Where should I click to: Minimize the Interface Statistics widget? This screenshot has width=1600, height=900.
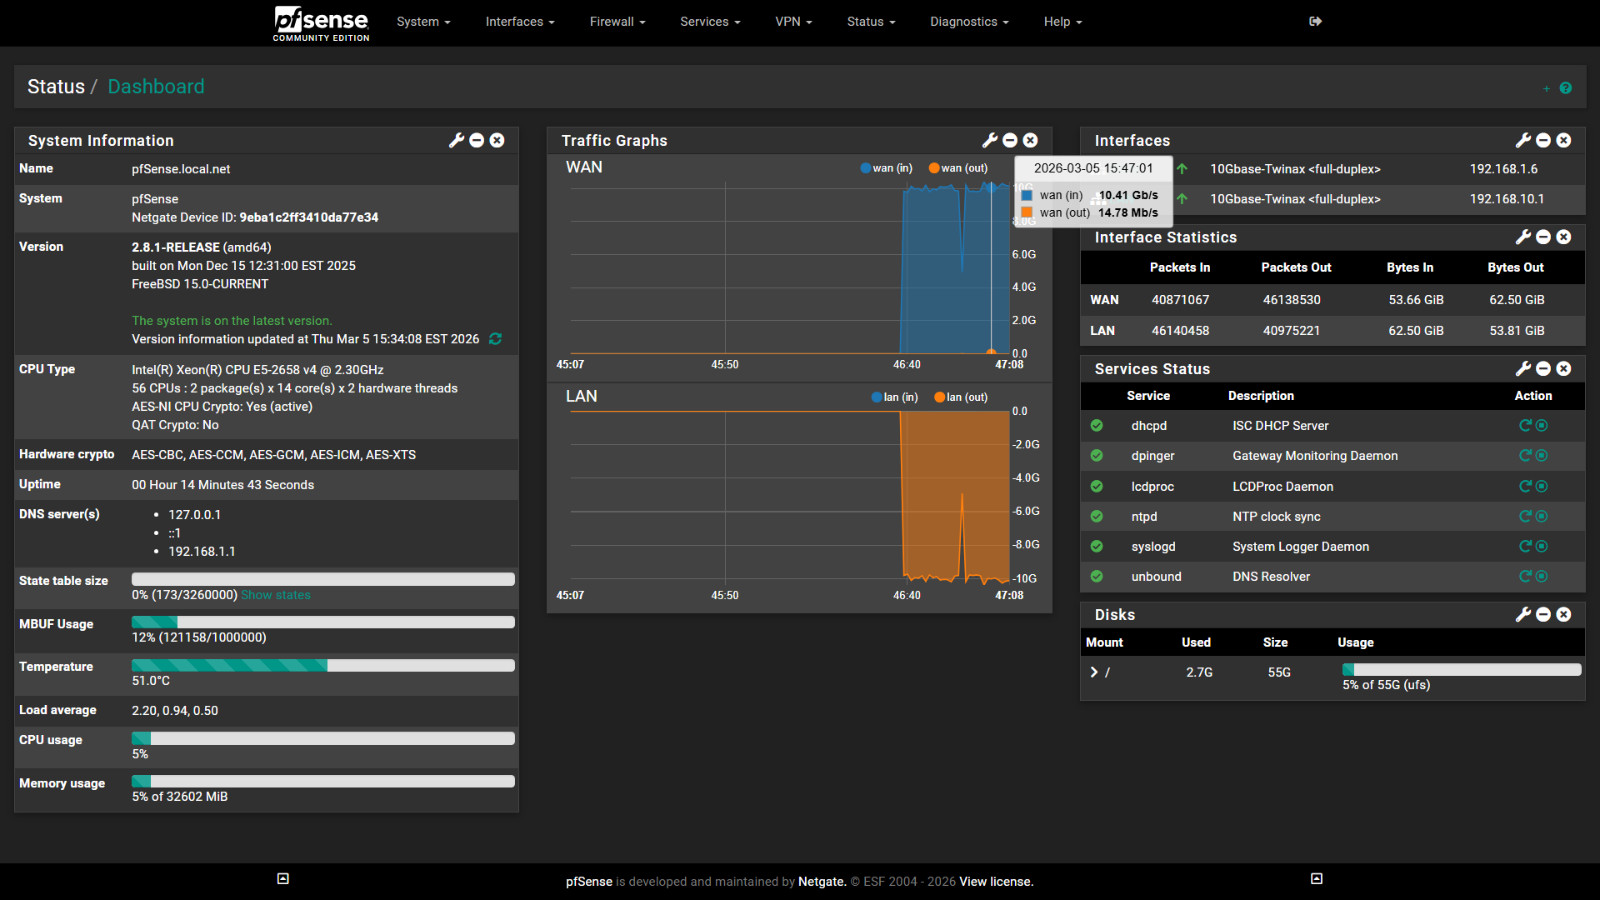coord(1543,237)
